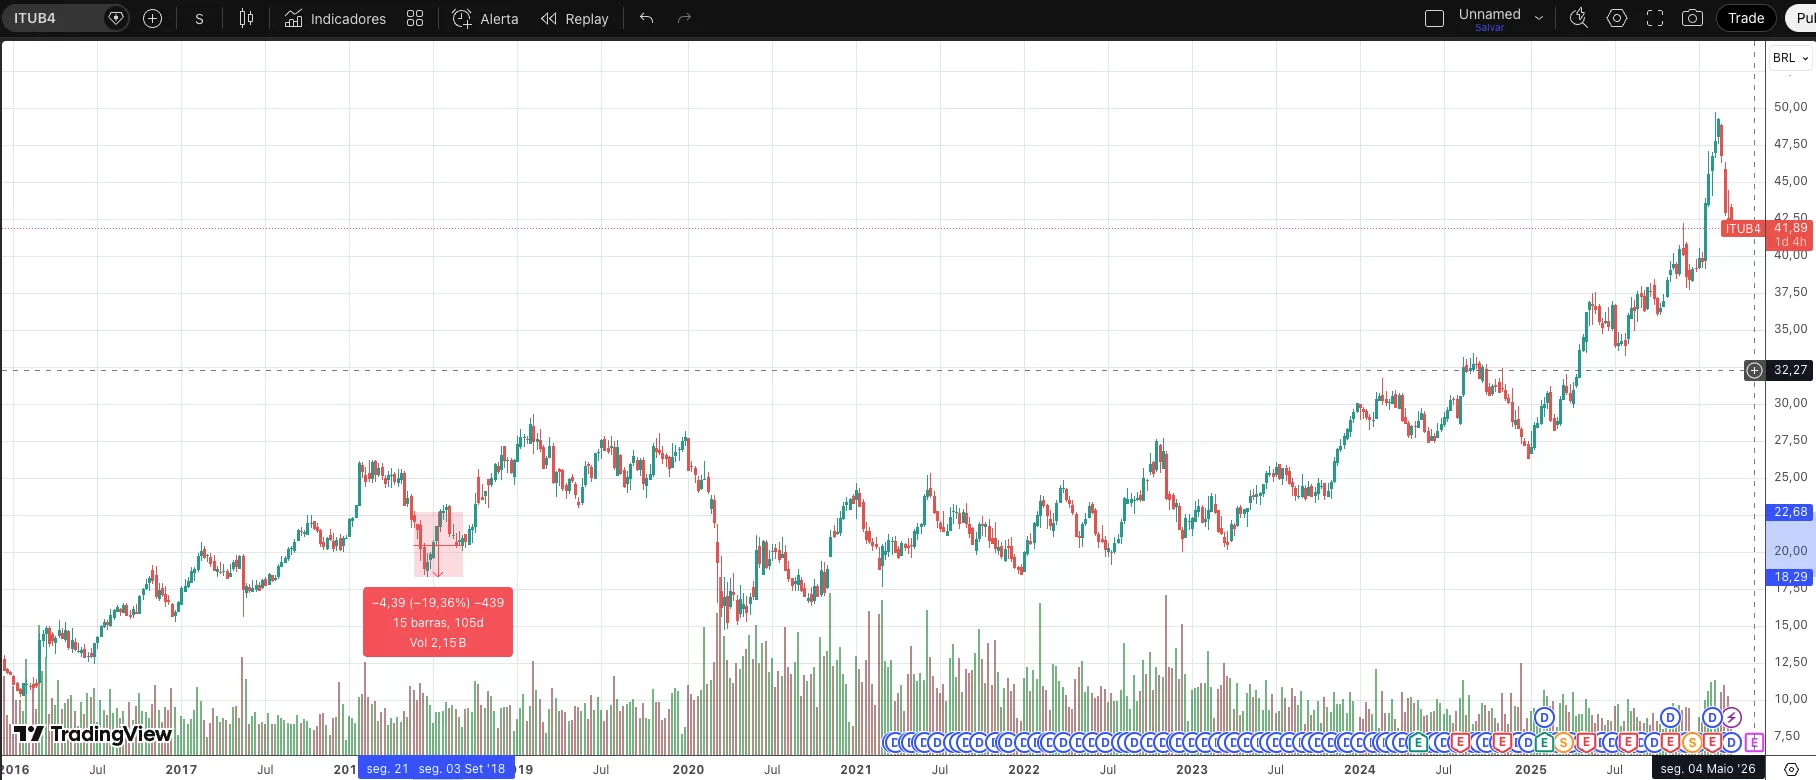
Task: Click the 2025 year label on time axis
Action: (1531, 769)
